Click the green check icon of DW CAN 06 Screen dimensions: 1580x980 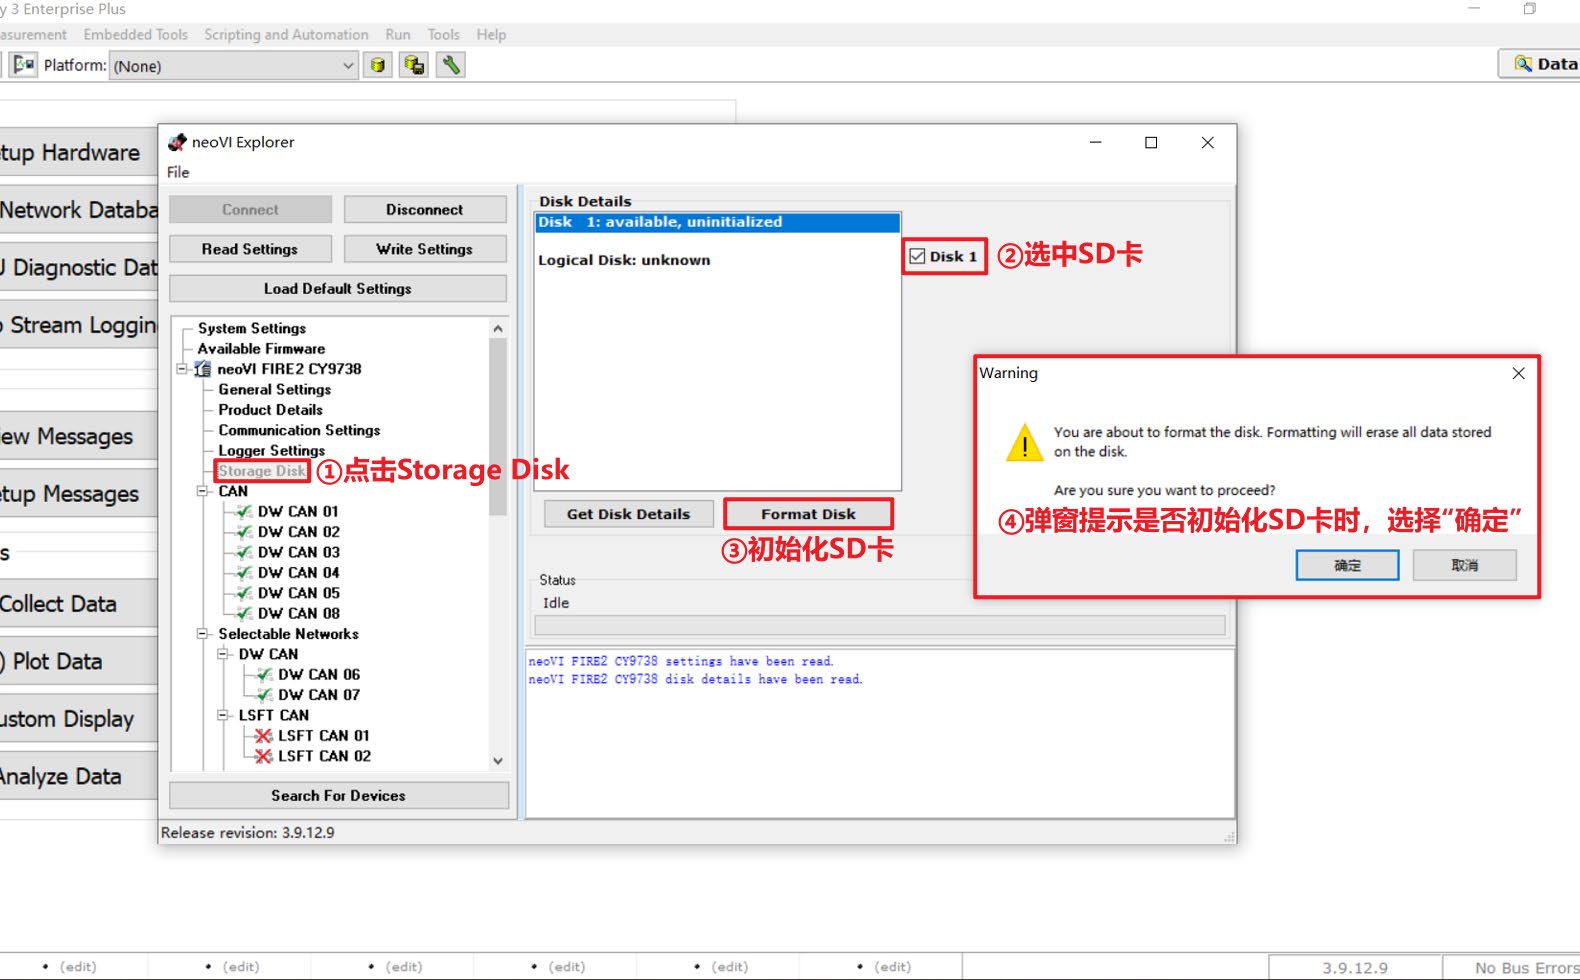pyautogui.click(x=264, y=675)
